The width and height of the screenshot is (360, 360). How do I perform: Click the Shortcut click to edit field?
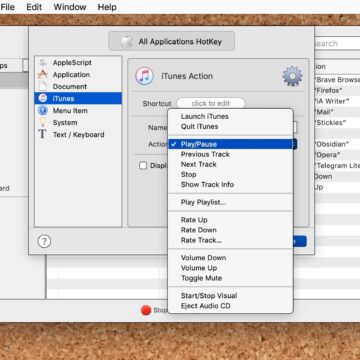click(211, 103)
